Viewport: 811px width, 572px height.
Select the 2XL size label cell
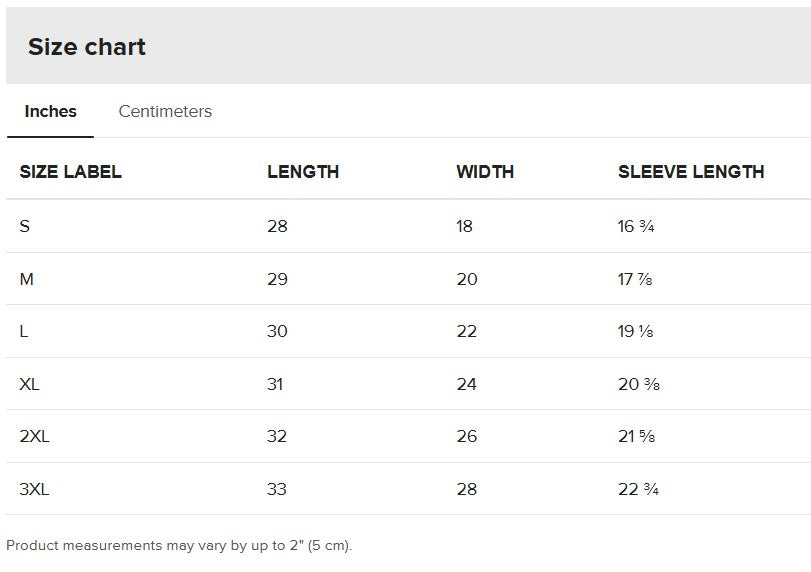pyautogui.click(x=34, y=436)
